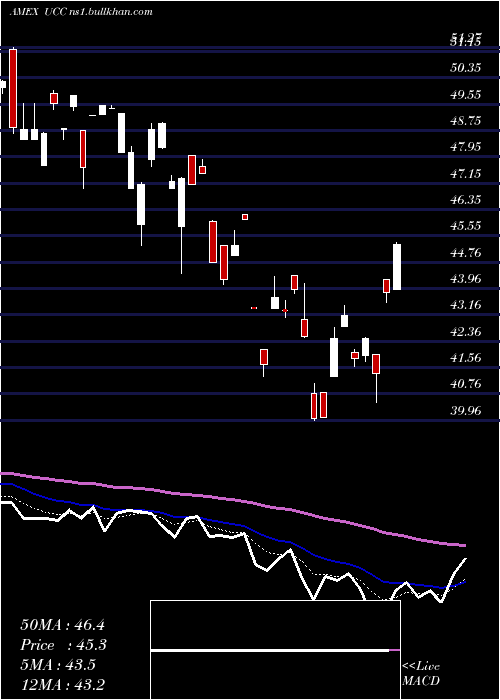Click the 42.36 price axis label
Viewport: 500px width, 700px height.
[x=466, y=332]
